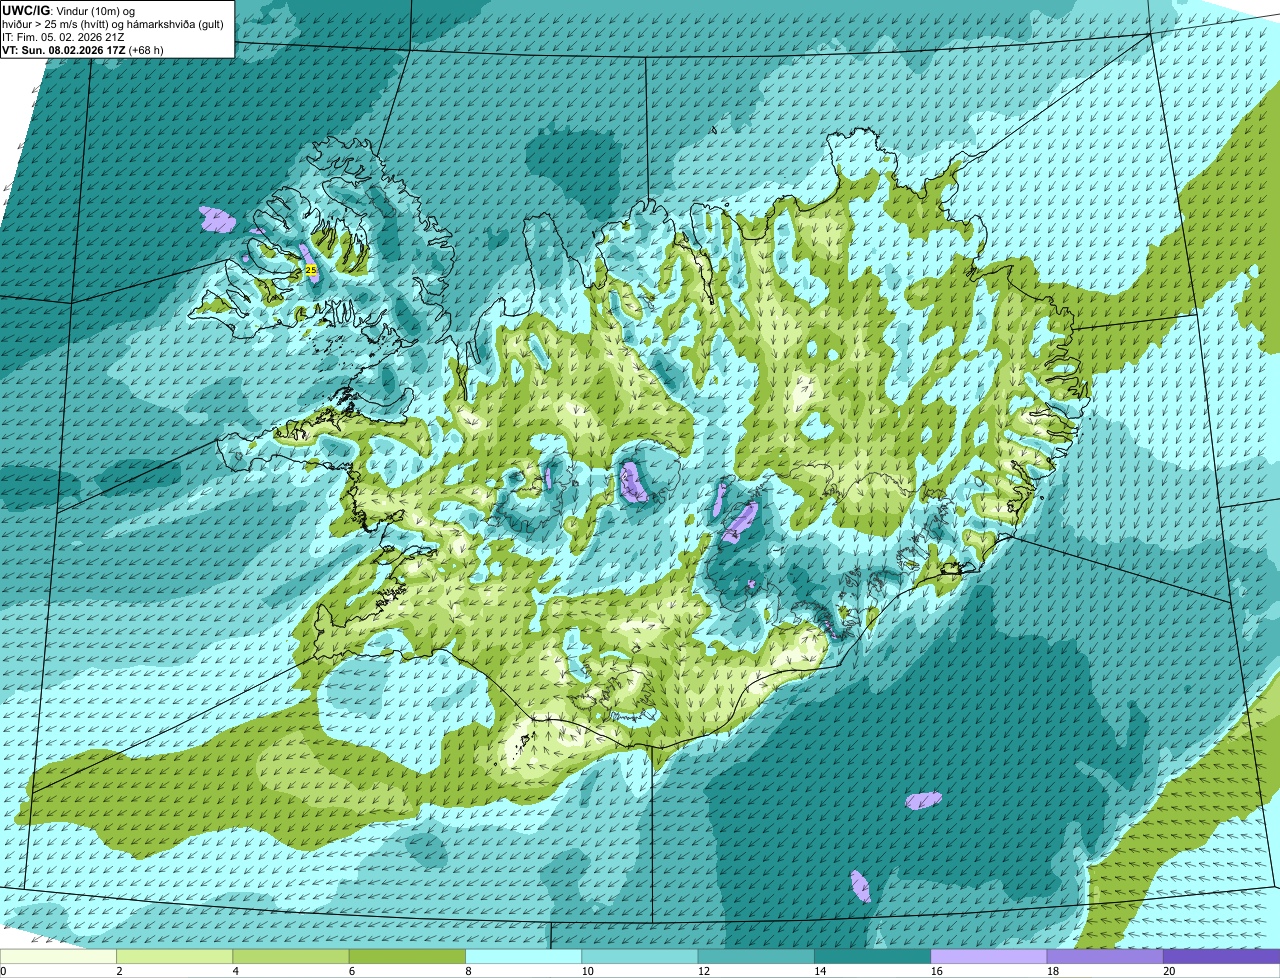Choose the 16–18 m/s light purple swatch

pos(989,956)
